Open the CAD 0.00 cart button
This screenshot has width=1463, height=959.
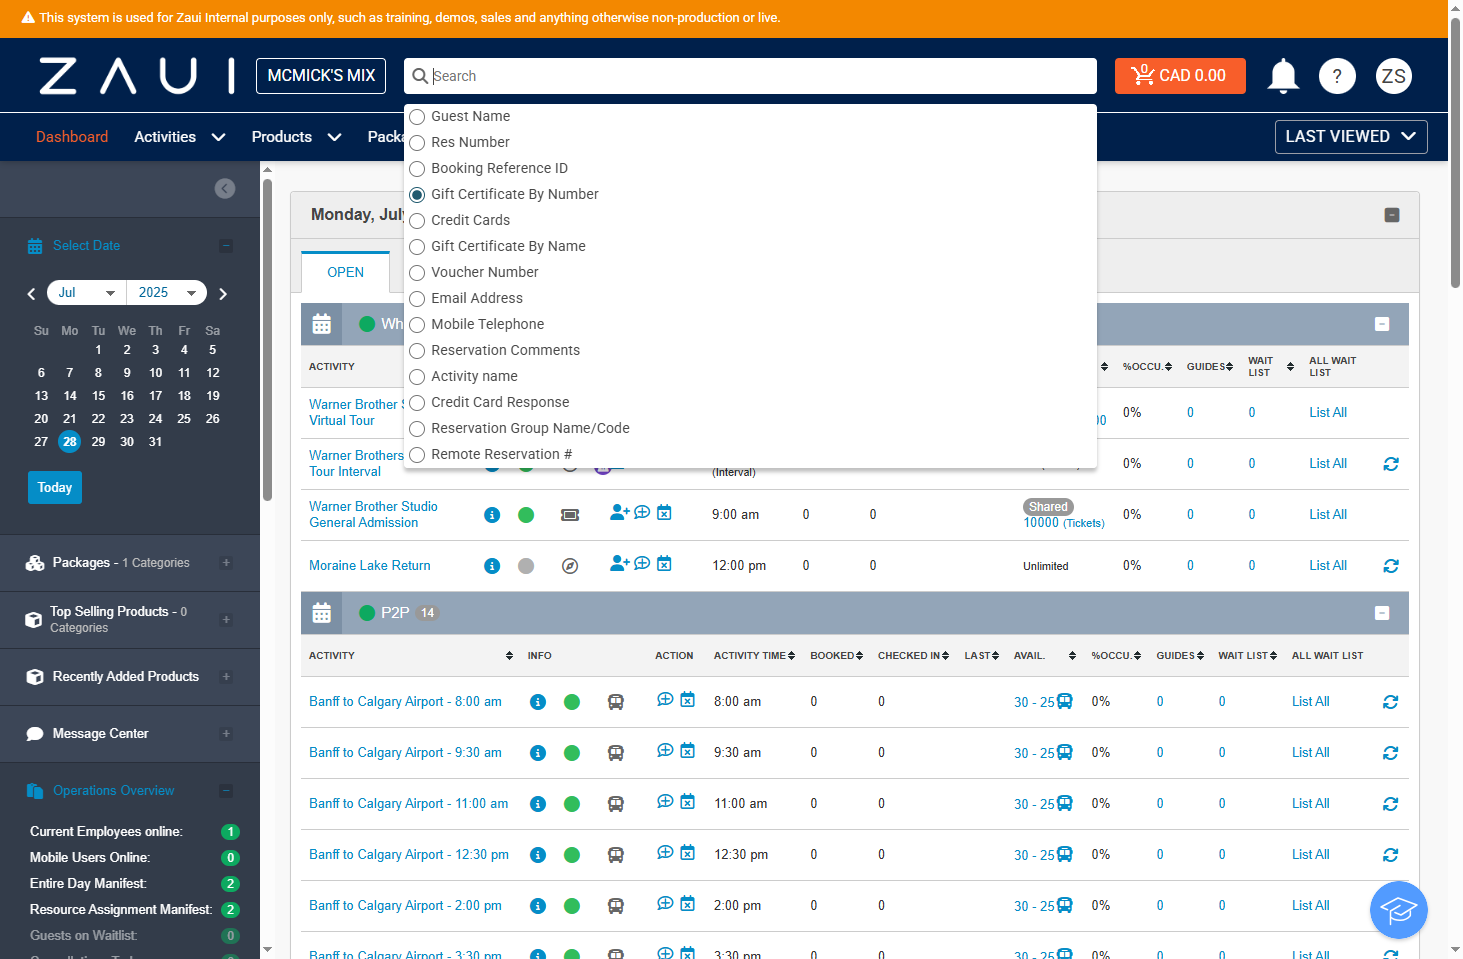coord(1180,76)
